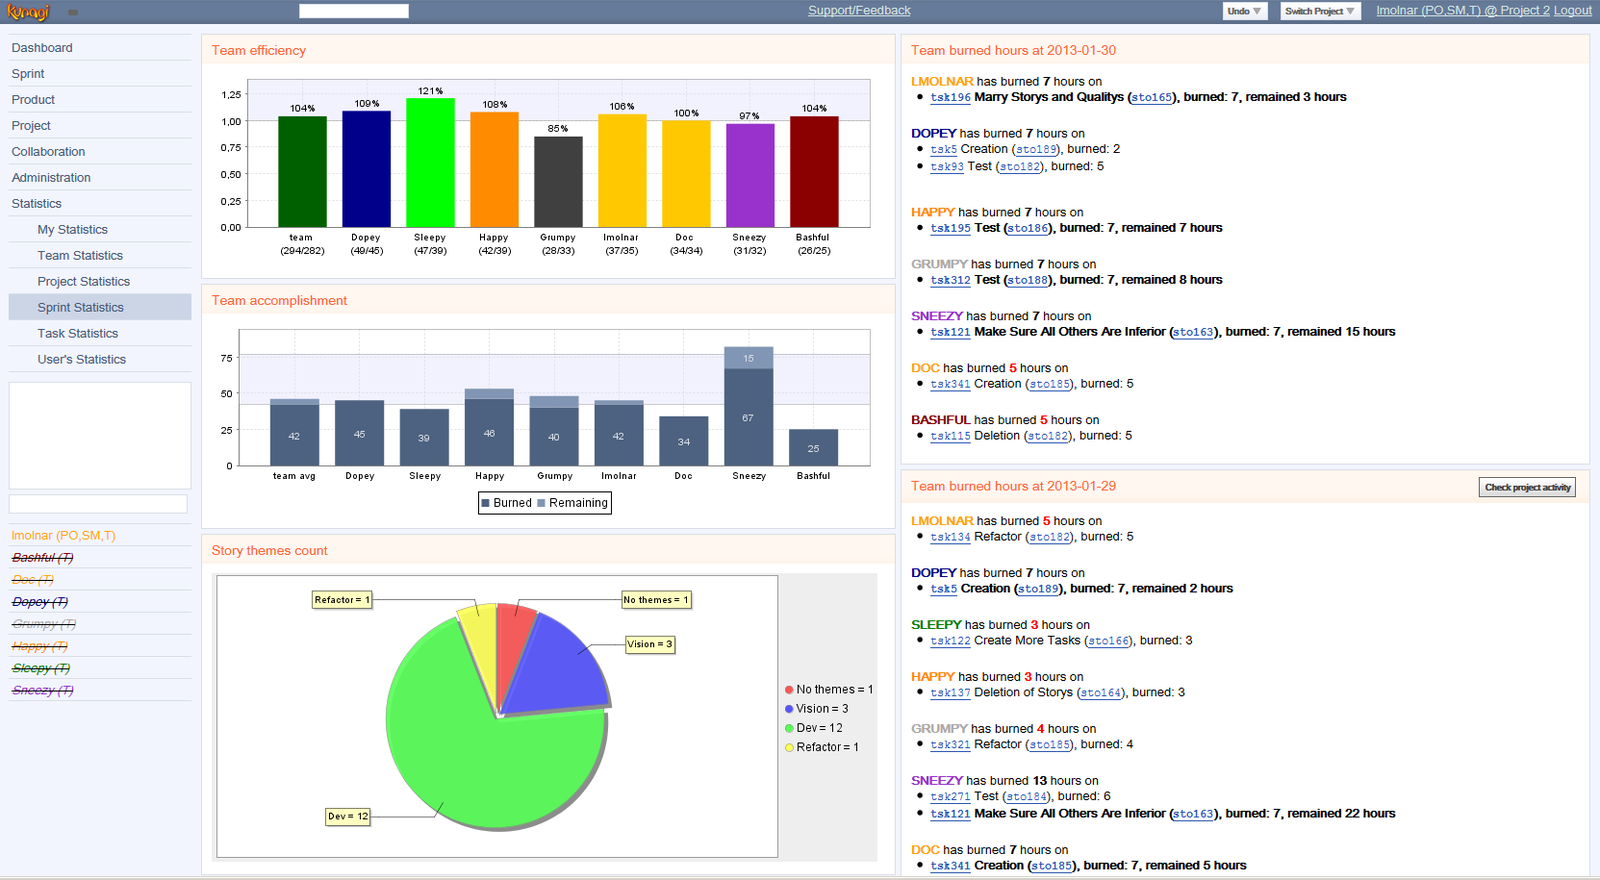Open the Dashboard menu item
This screenshot has width=1600, height=880.
pos(100,48)
